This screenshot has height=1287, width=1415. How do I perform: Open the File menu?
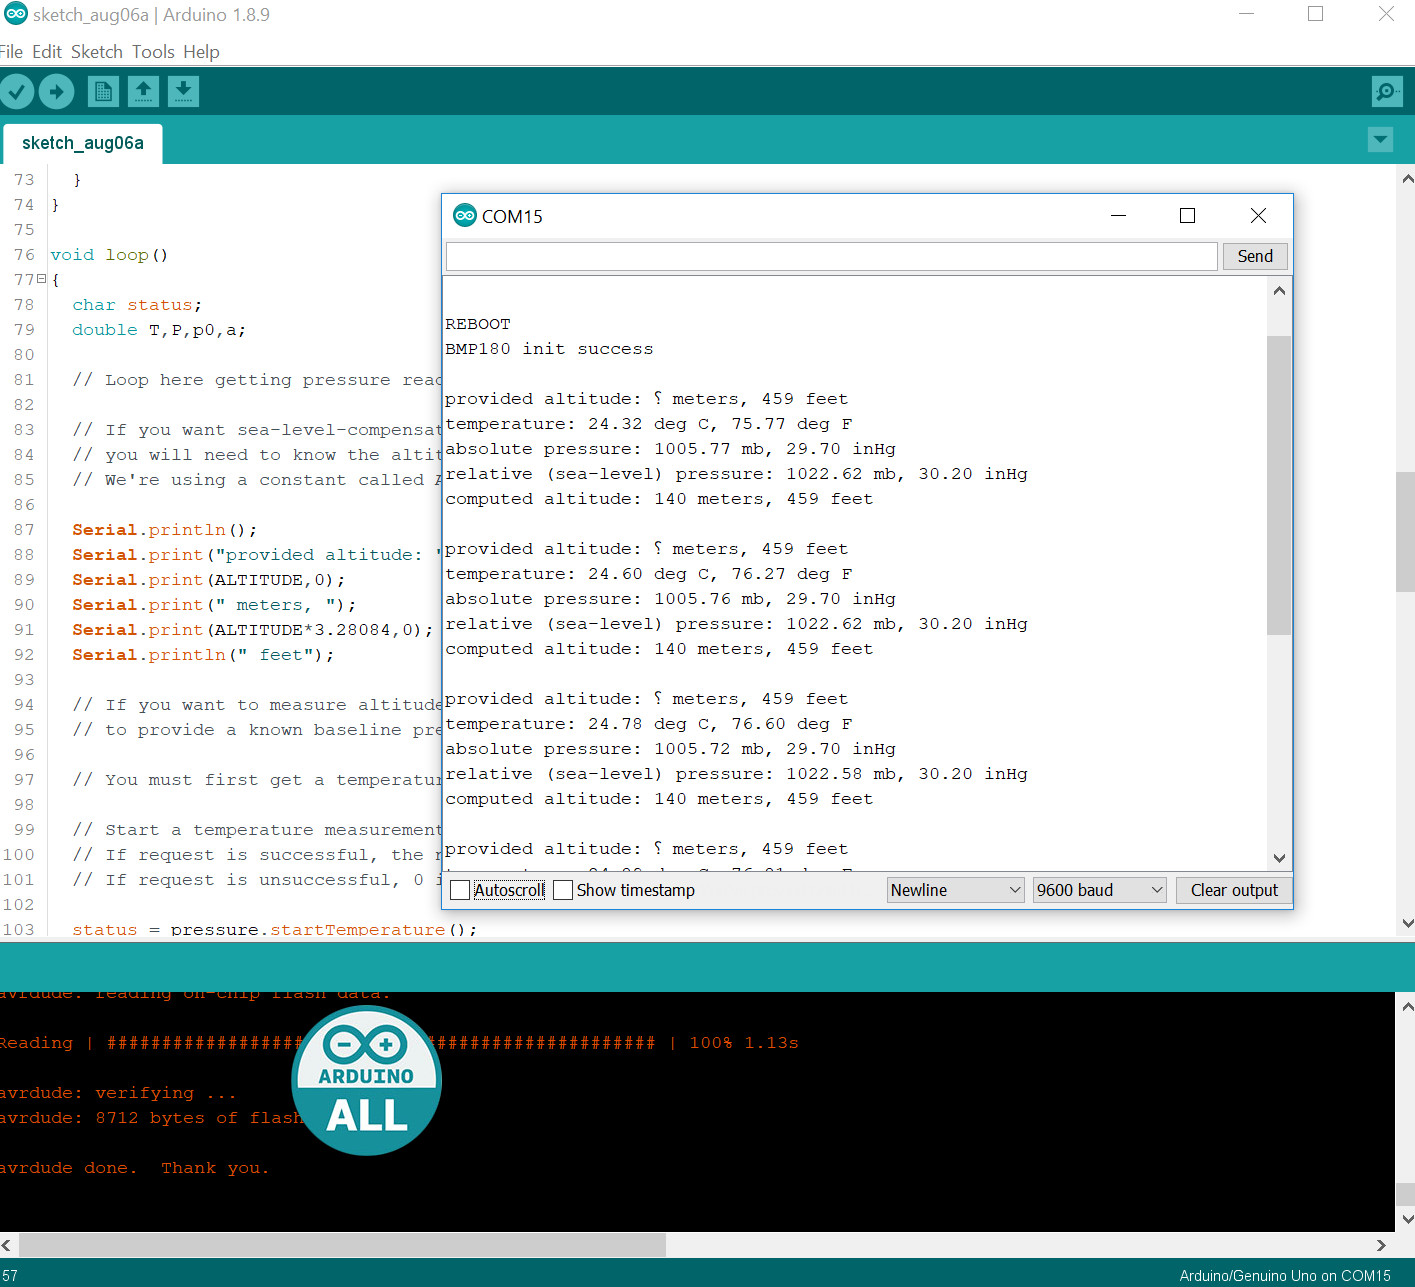11,52
